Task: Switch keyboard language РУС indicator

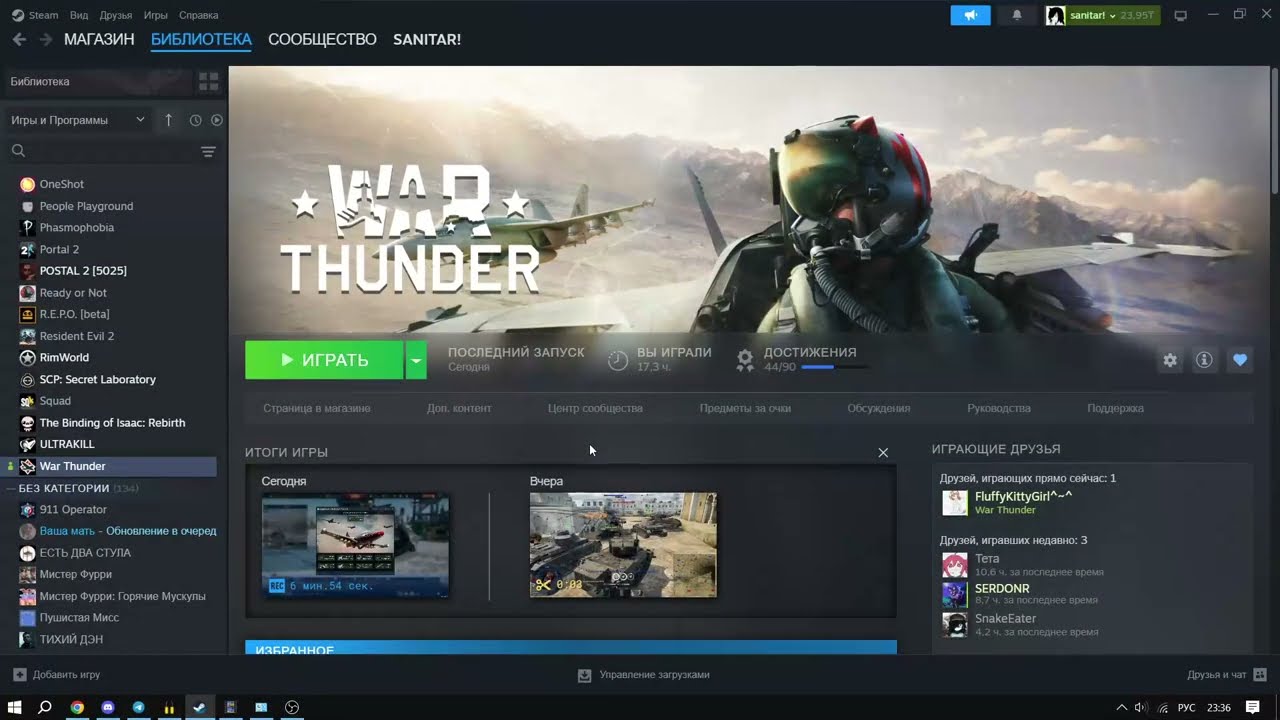Action: pyautogui.click(x=1187, y=708)
